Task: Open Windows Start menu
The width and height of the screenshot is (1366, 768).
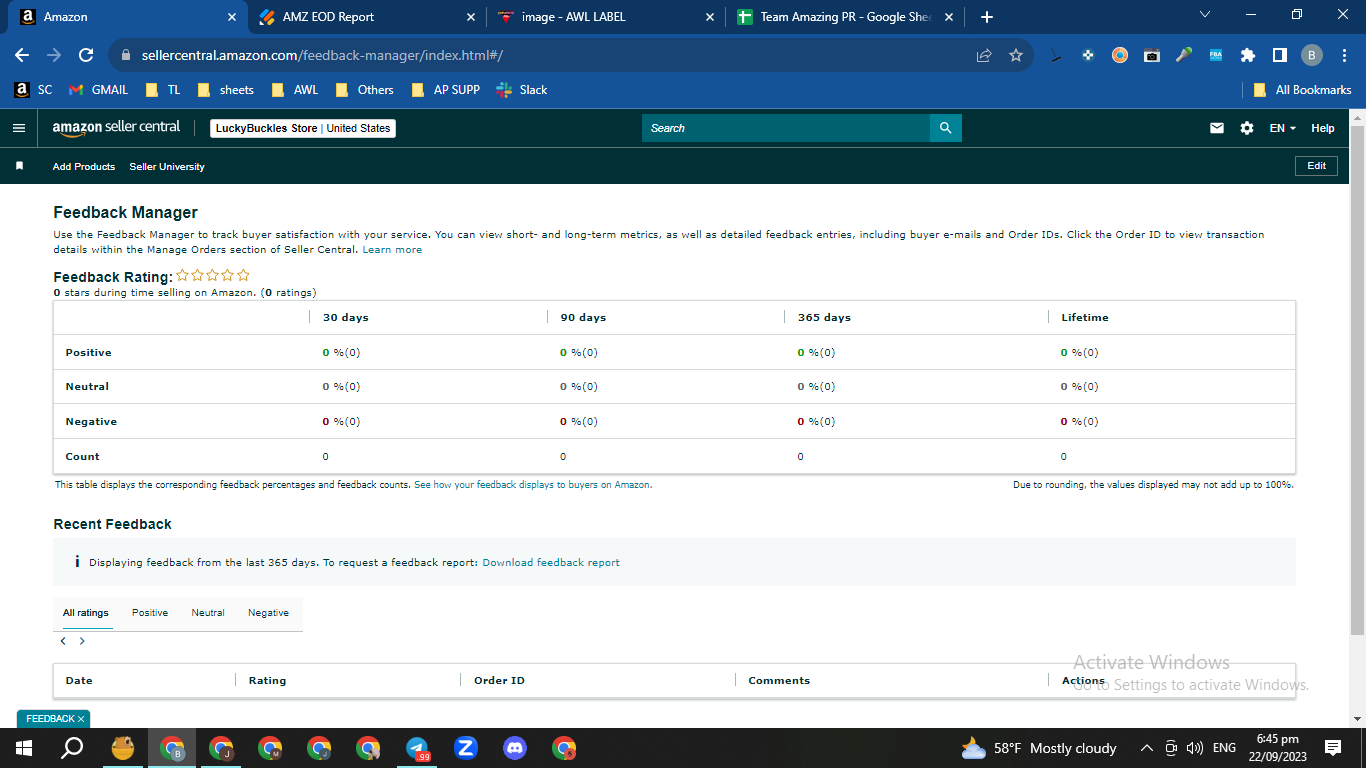Action: pos(23,748)
